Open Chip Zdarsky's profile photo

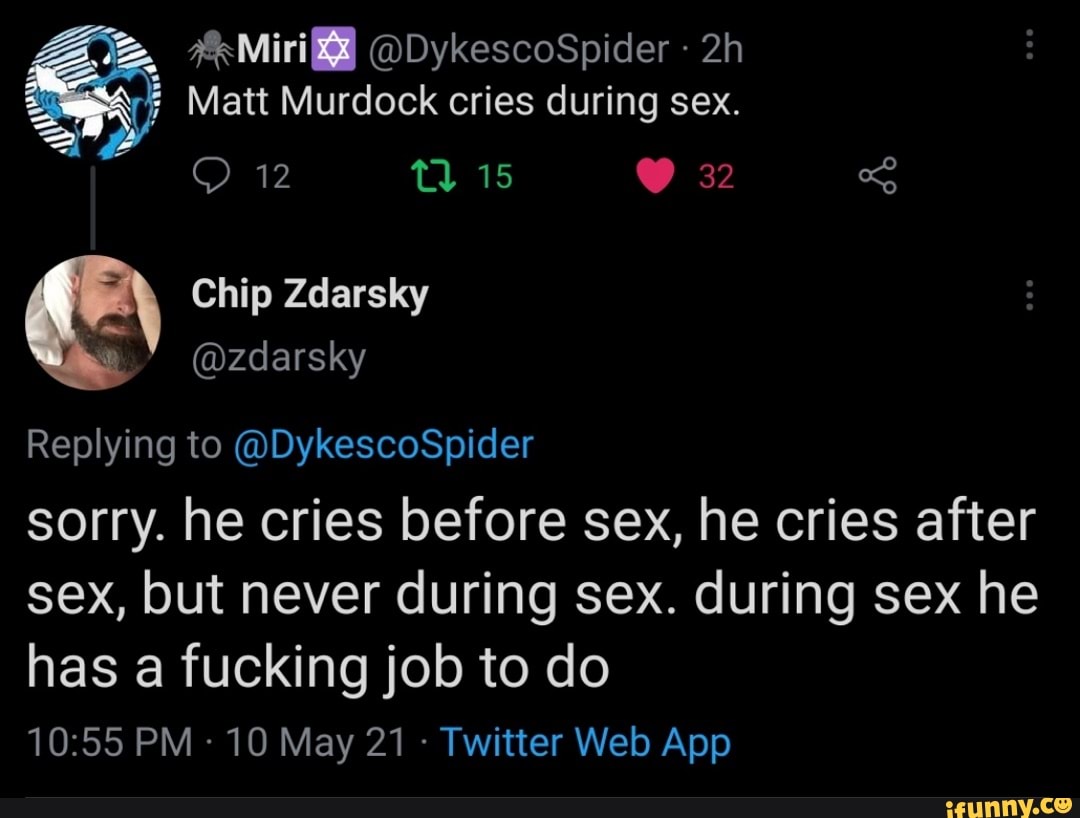coord(92,322)
